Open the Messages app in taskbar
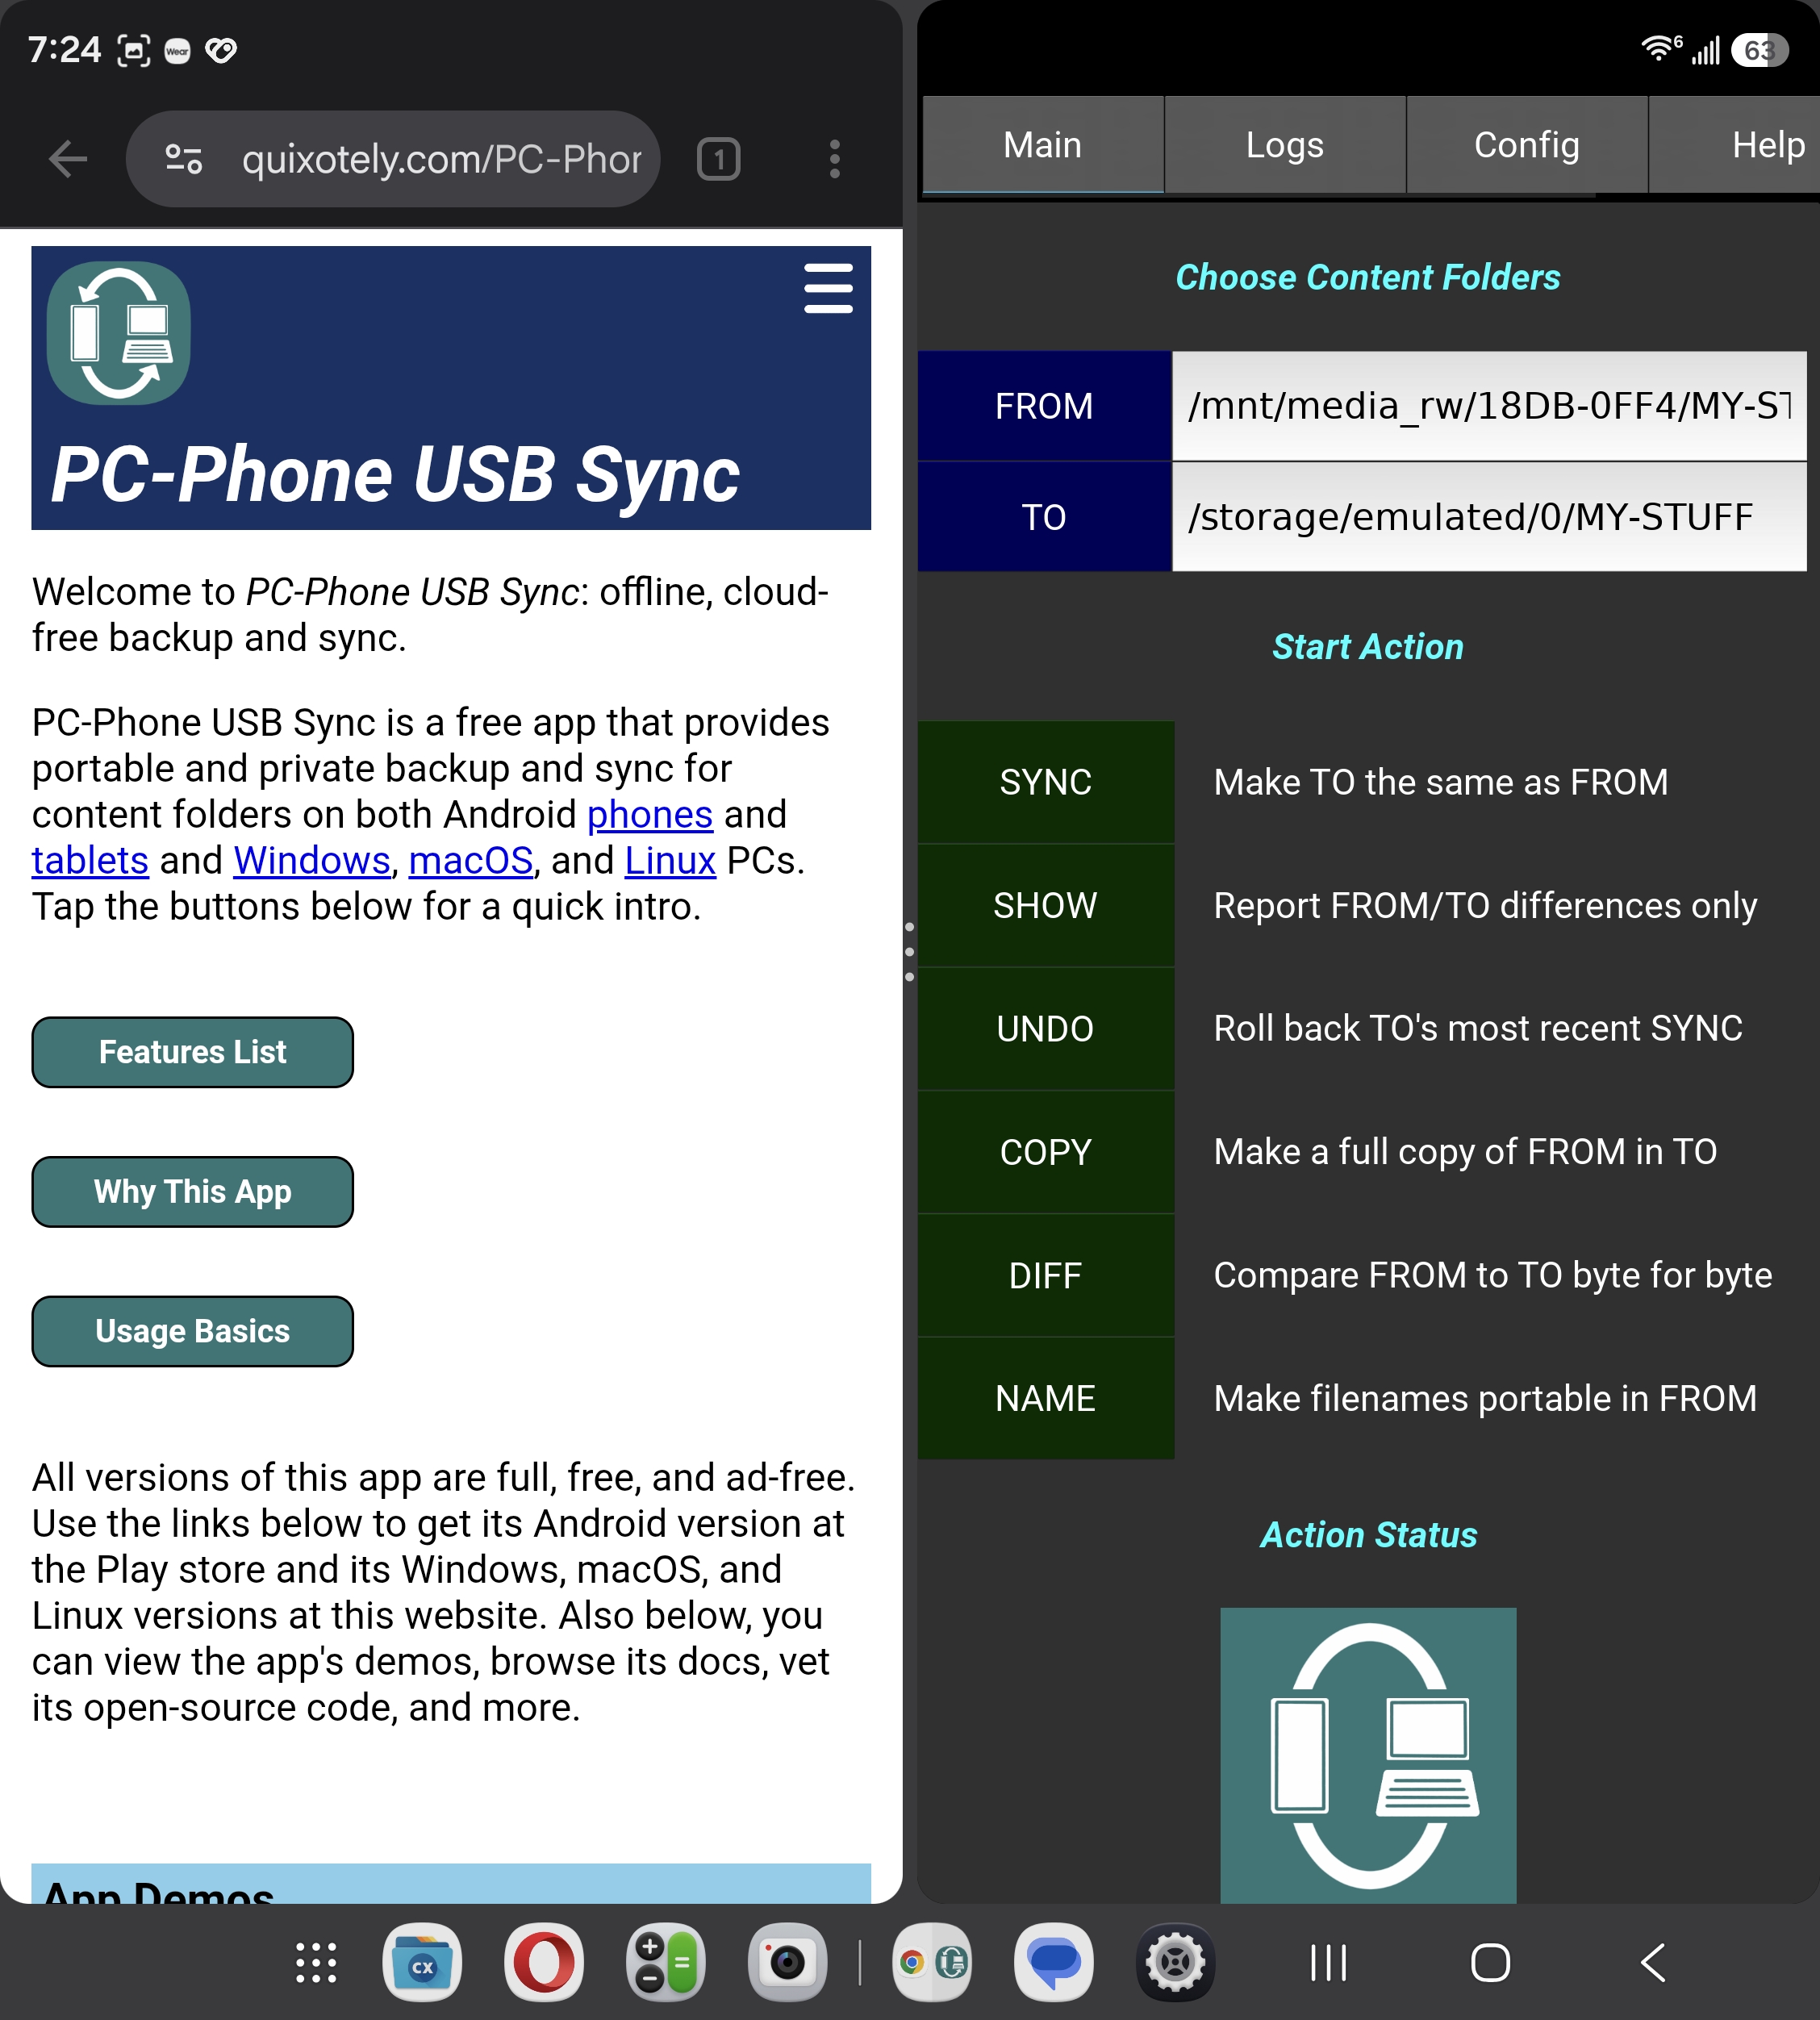 click(1054, 1962)
